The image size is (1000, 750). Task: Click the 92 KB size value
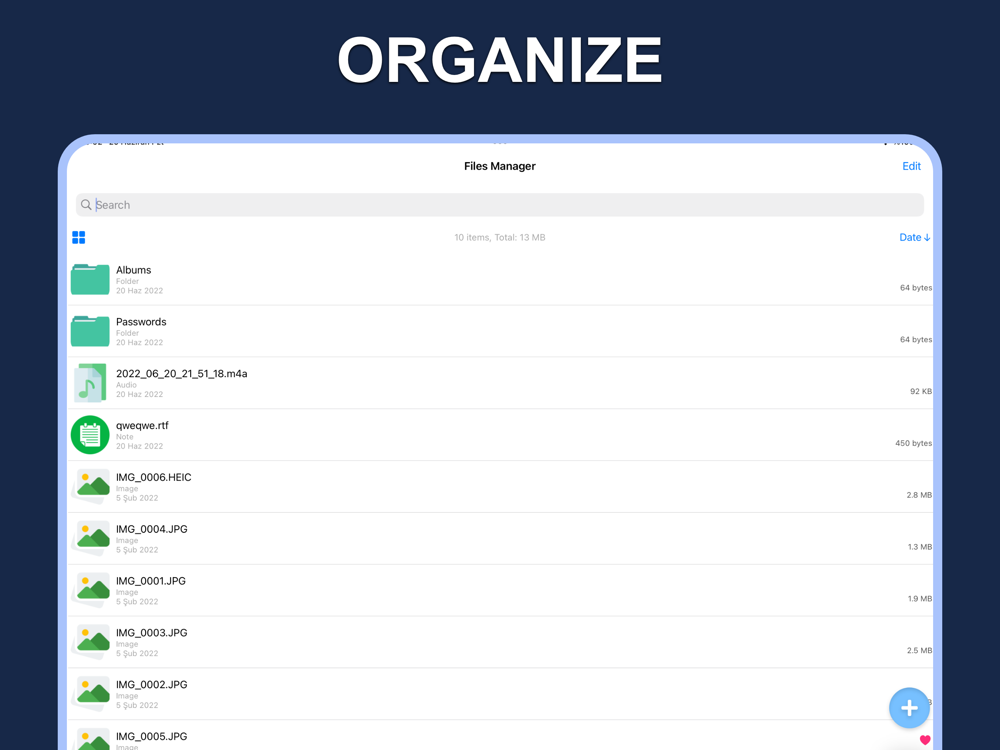point(921,392)
